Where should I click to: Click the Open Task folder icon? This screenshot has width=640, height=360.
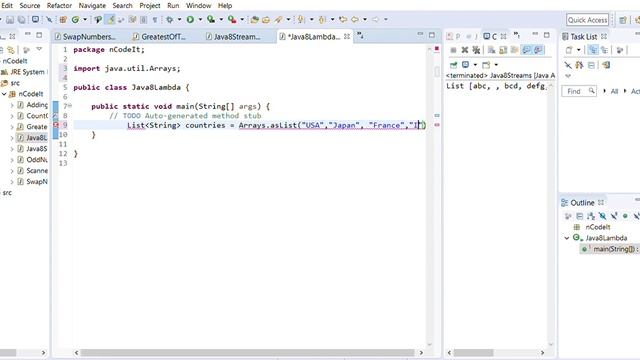(x=266, y=19)
